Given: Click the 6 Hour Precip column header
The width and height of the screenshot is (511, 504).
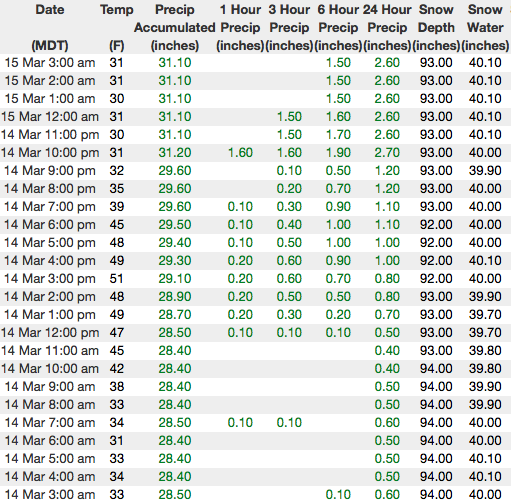Looking at the screenshot, I should tap(338, 27).
